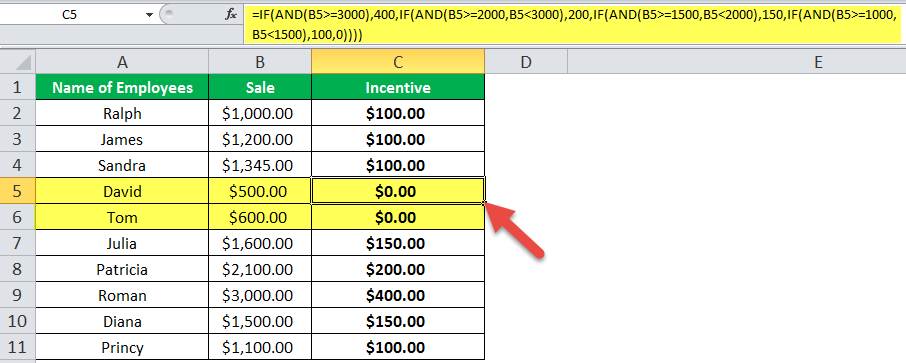Select the cell containing Princy
Image resolution: width=906 pixels, height=363 pixels.
point(122,347)
